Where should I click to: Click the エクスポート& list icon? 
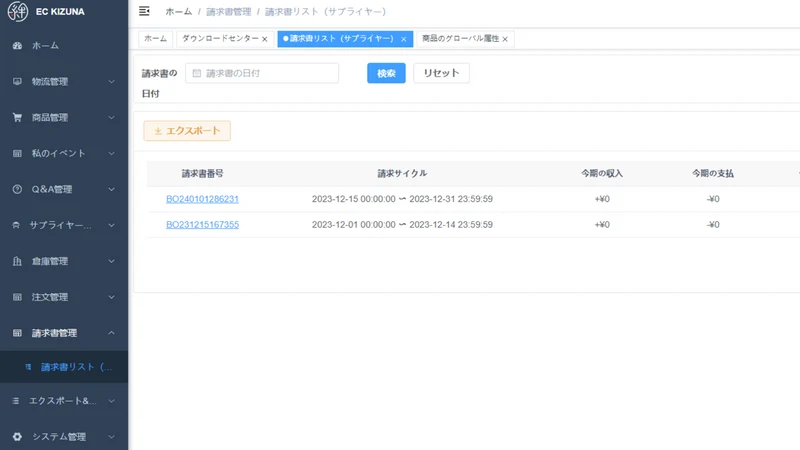point(16,401)
